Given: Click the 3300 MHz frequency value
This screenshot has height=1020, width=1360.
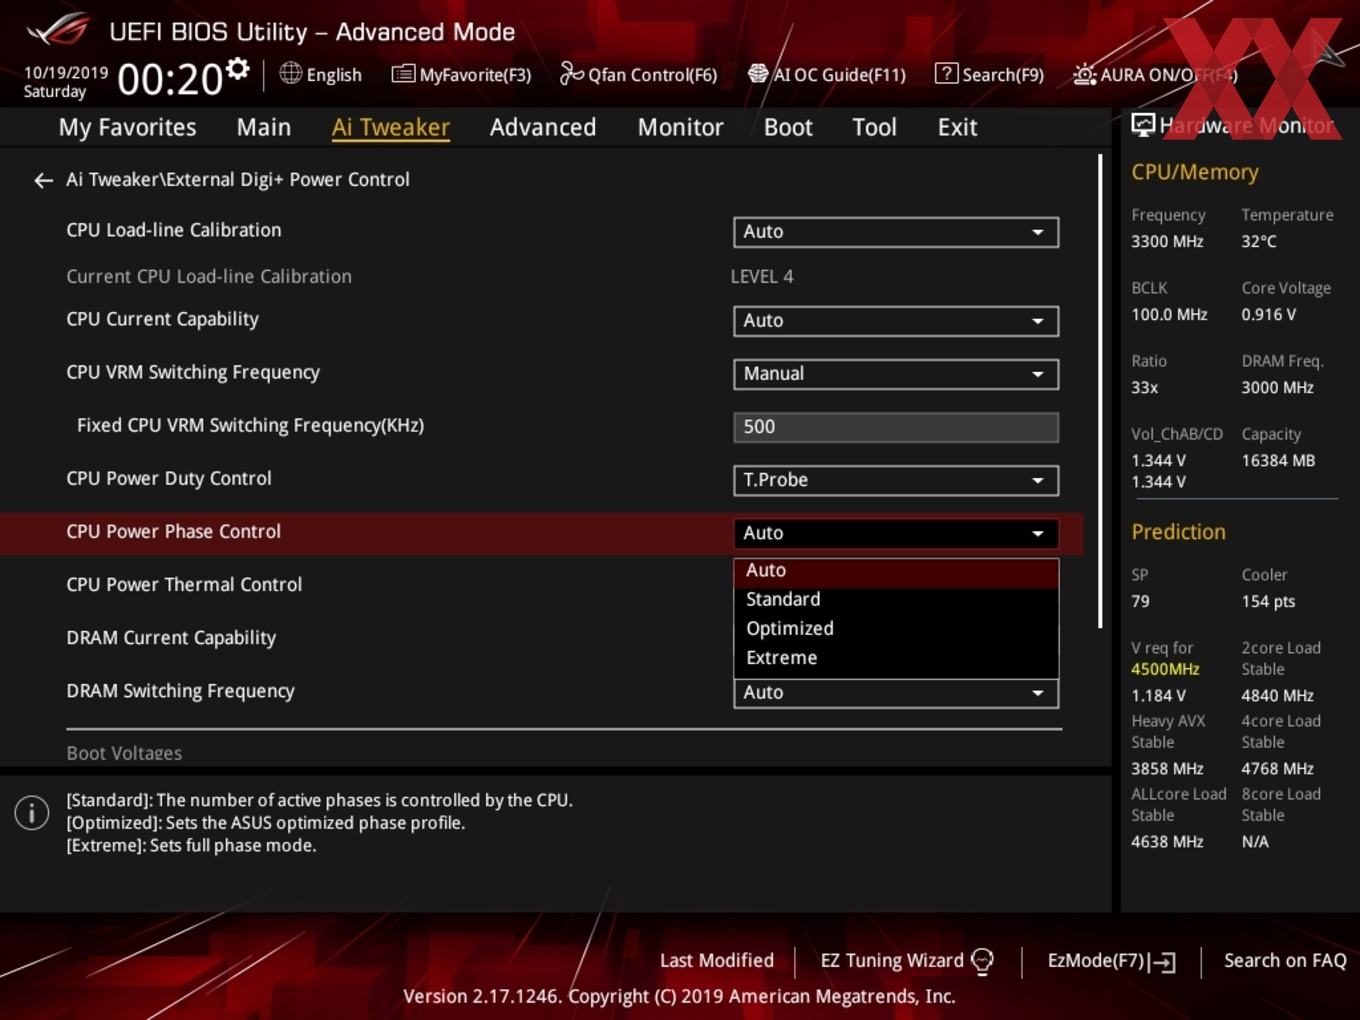Looking at the screenshot, I should click(1167, 242).
